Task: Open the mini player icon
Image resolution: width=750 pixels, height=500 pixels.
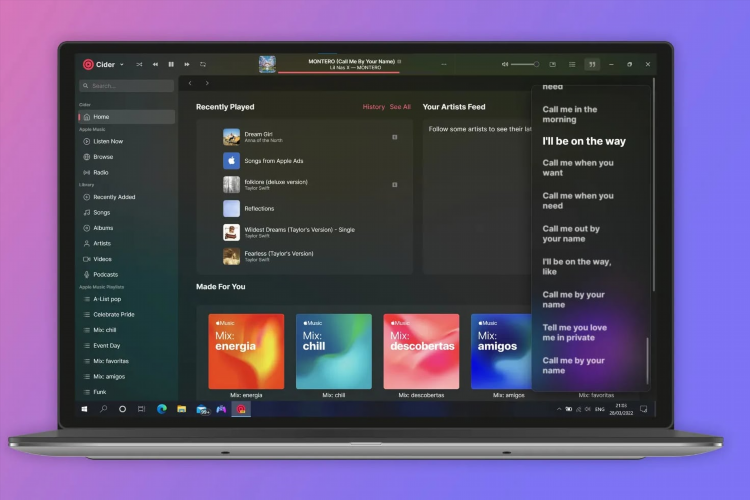Action: (552, 65)
